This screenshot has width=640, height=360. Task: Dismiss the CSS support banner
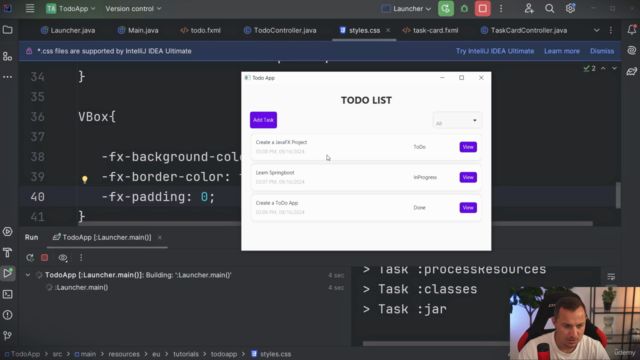[x=602, y=51]
